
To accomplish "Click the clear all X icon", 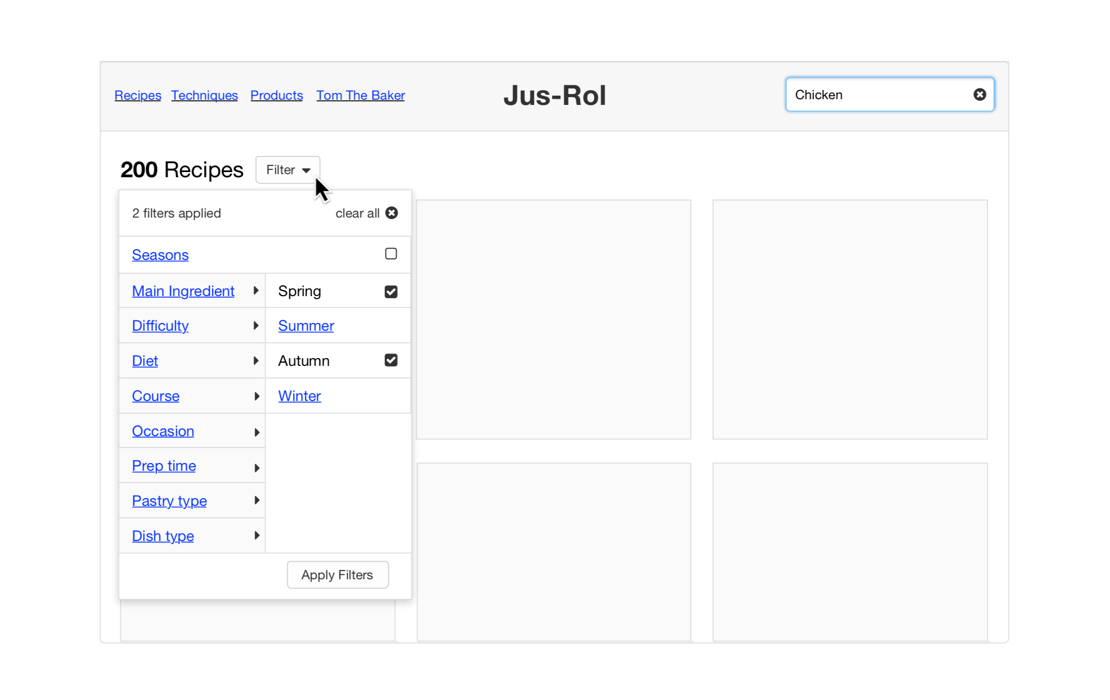I will (391, 213).
